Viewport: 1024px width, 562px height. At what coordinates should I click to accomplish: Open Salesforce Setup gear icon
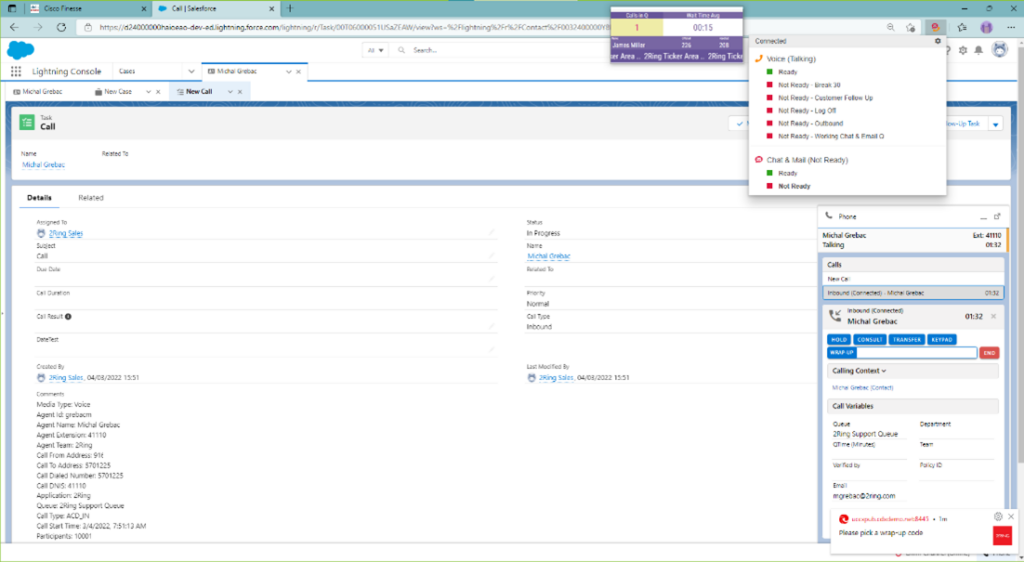click(x=963, y=50)
